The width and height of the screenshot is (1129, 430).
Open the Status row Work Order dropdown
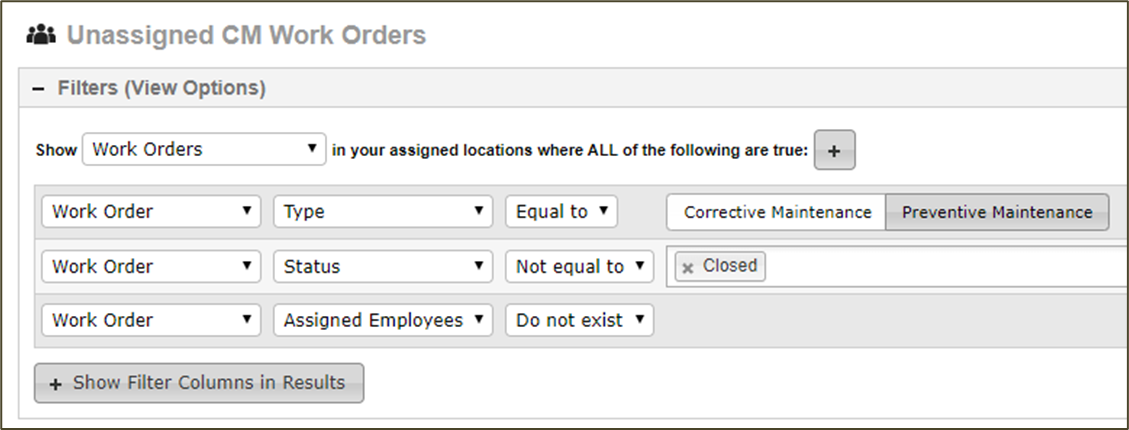(x=151, y=266)
